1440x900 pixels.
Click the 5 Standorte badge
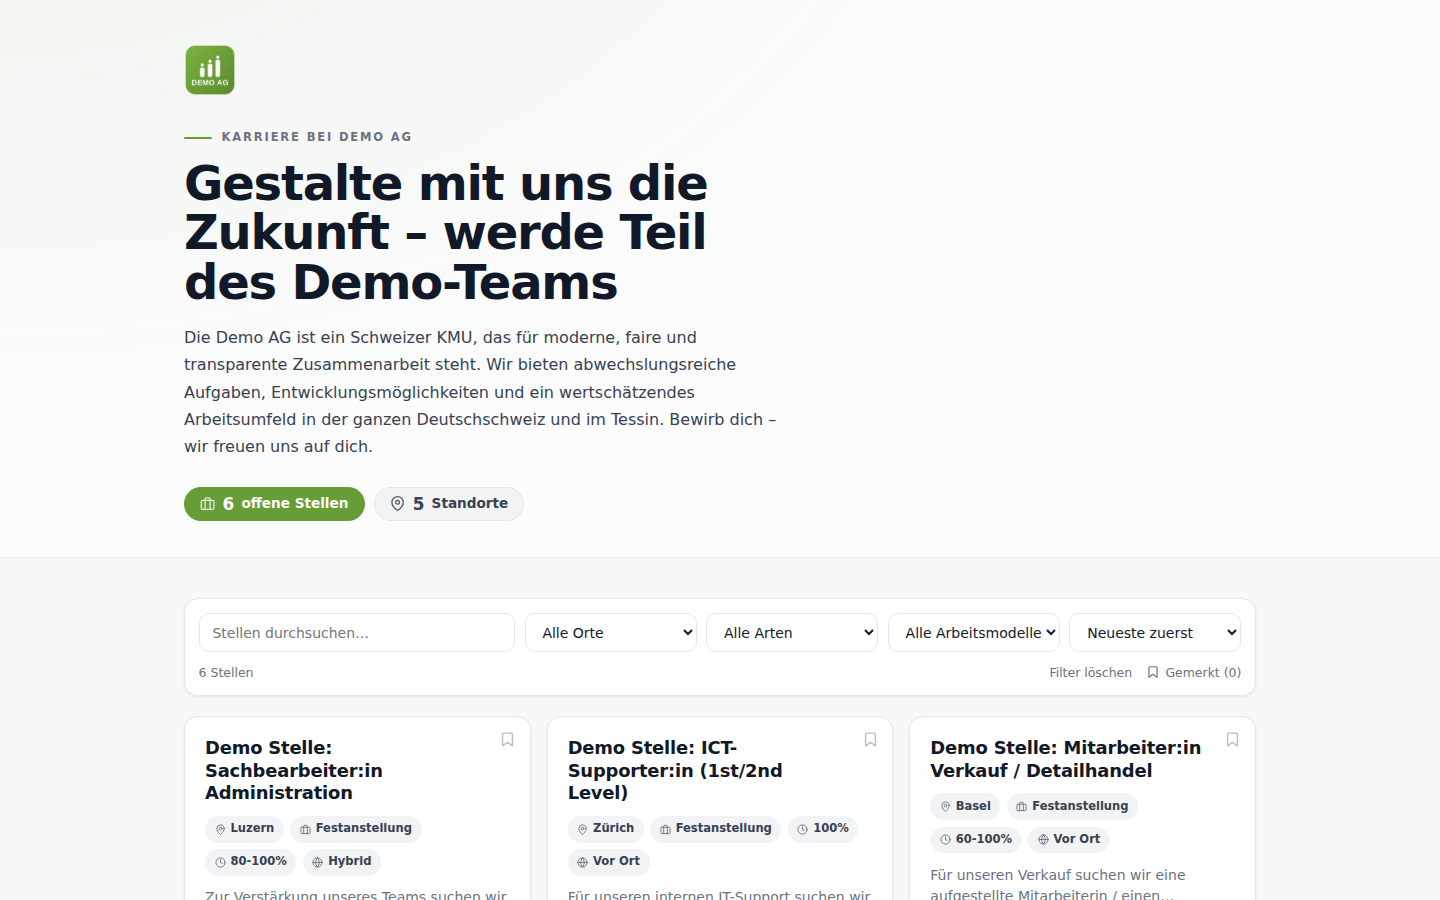point(449,504)
